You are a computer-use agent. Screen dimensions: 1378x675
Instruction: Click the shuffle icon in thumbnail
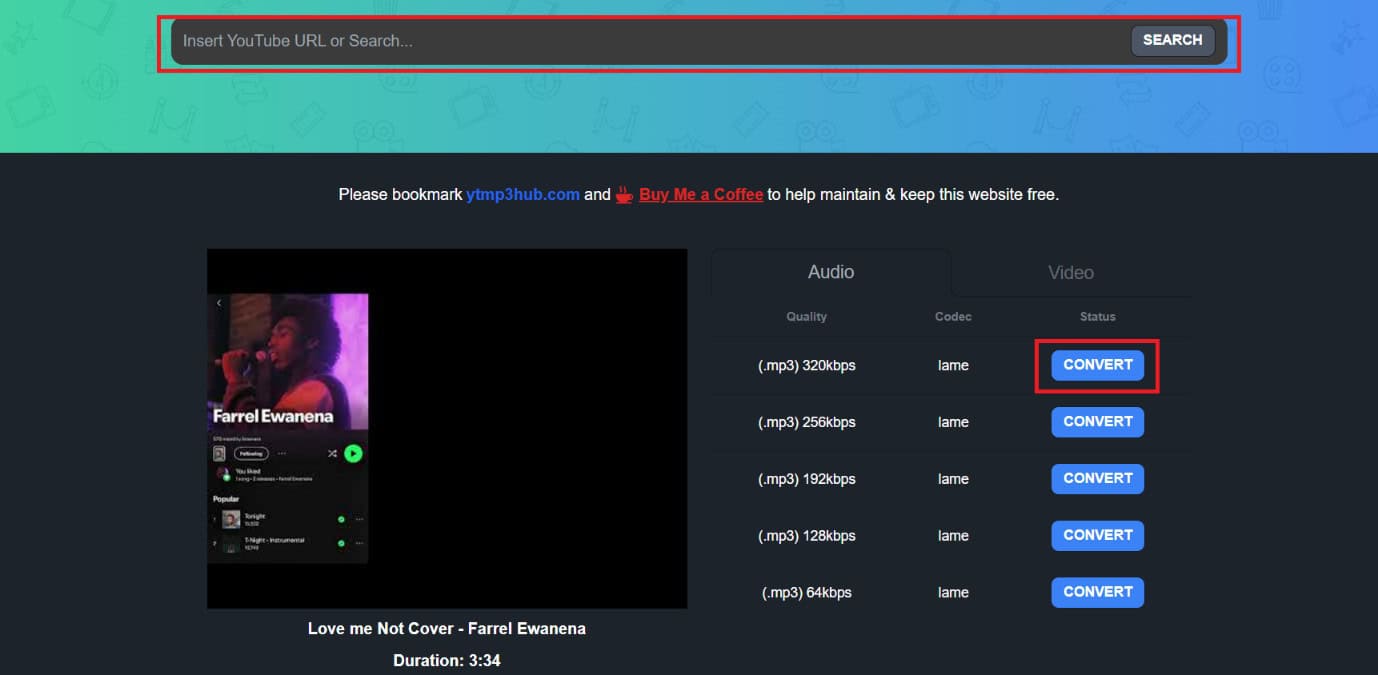pos(332,453)
